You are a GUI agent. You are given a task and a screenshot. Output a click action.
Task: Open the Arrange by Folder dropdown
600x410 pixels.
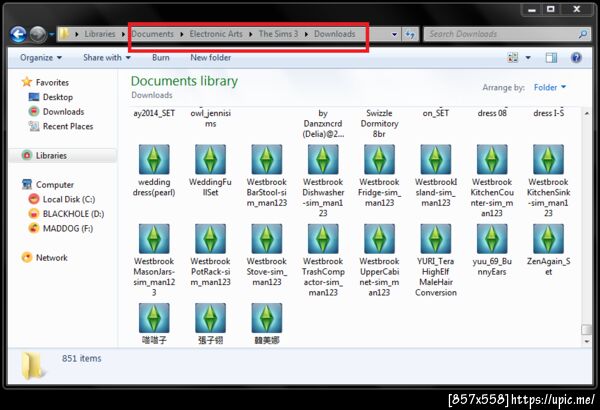pyautogui.click(x=550, y=88)
